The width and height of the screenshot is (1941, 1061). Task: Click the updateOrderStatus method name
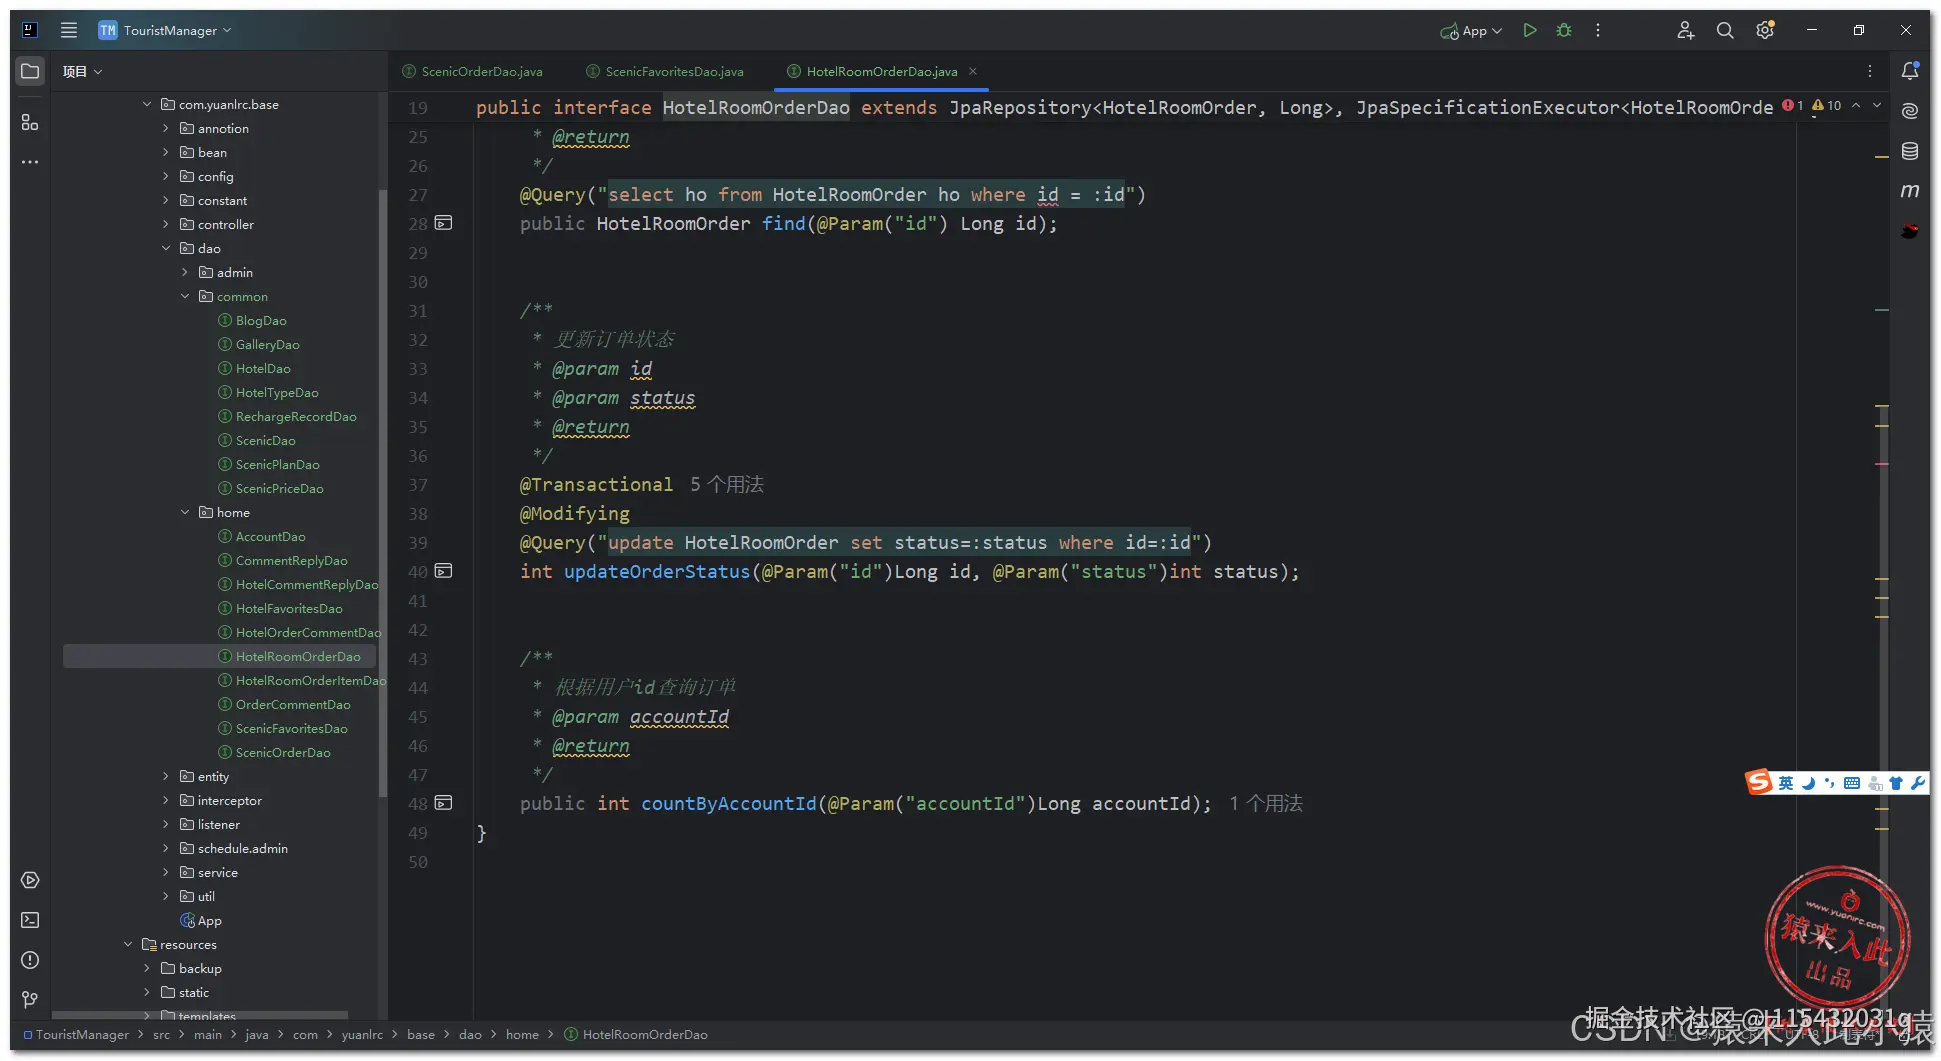pos(656,571)
